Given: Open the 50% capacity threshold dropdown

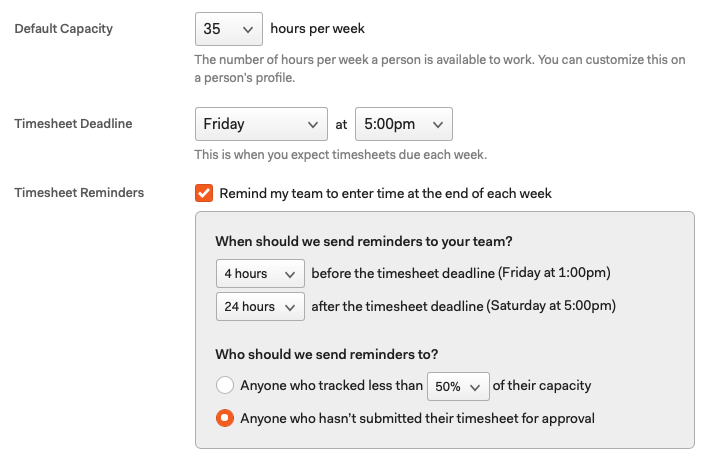Looking at the screenshot, I should tap(458, 385).
